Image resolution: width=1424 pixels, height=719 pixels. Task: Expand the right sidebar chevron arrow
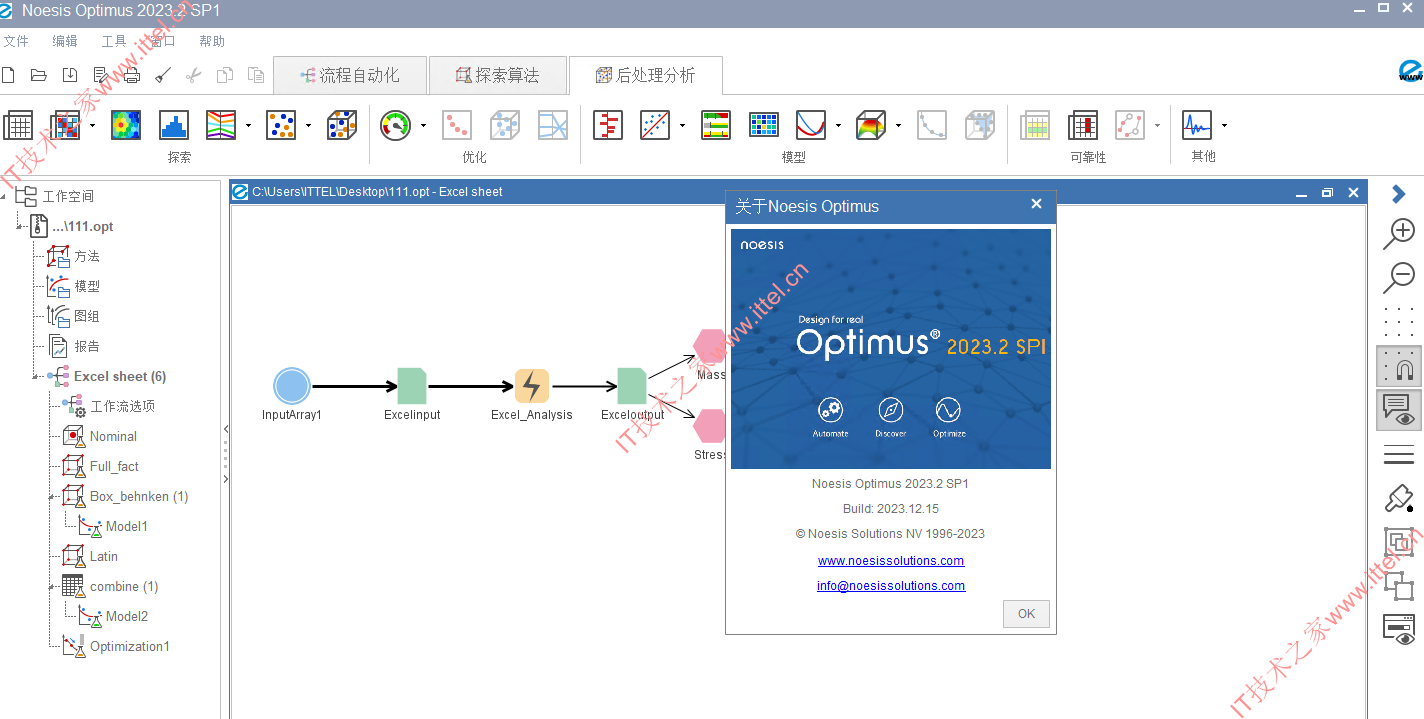coord(1399,194)
